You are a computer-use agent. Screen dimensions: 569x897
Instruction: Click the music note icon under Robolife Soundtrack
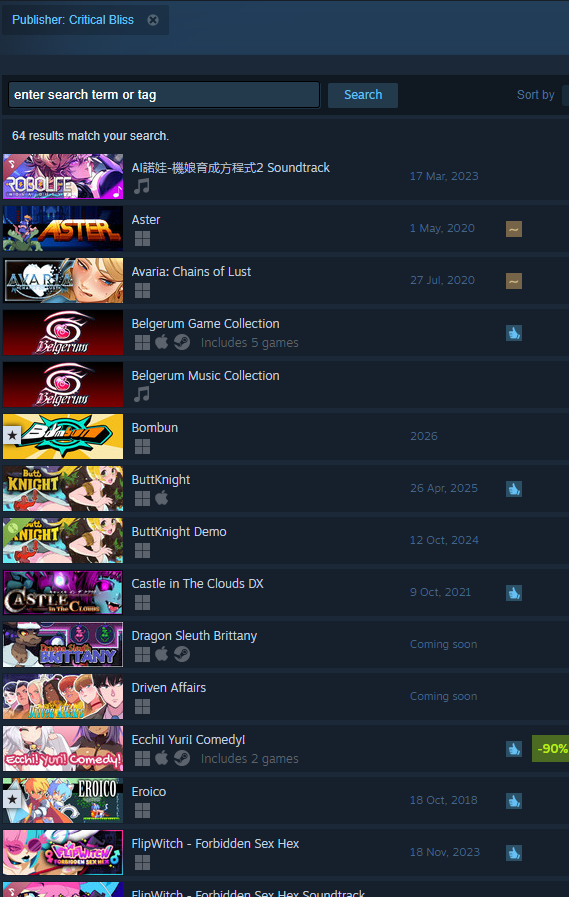pos(142,186)
